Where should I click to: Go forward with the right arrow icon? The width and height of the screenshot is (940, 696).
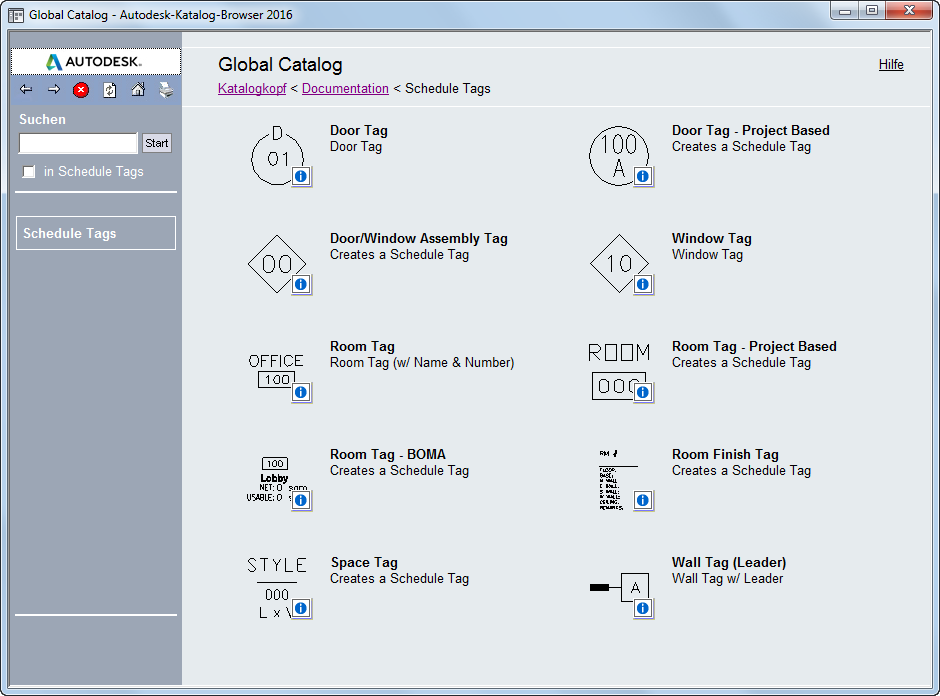click(54, 89)
